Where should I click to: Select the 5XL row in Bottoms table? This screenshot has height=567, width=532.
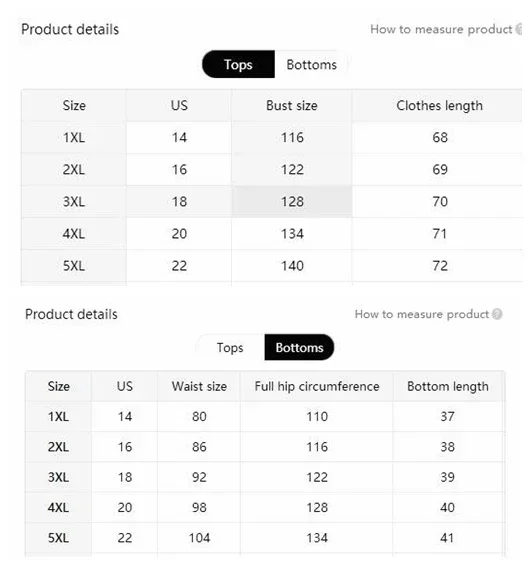tap(265, 538)
